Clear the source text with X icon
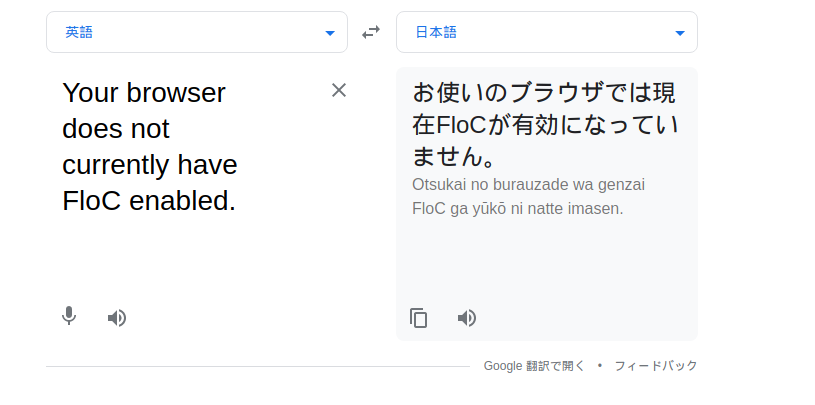Screen dimensions: 815x405 339,91
